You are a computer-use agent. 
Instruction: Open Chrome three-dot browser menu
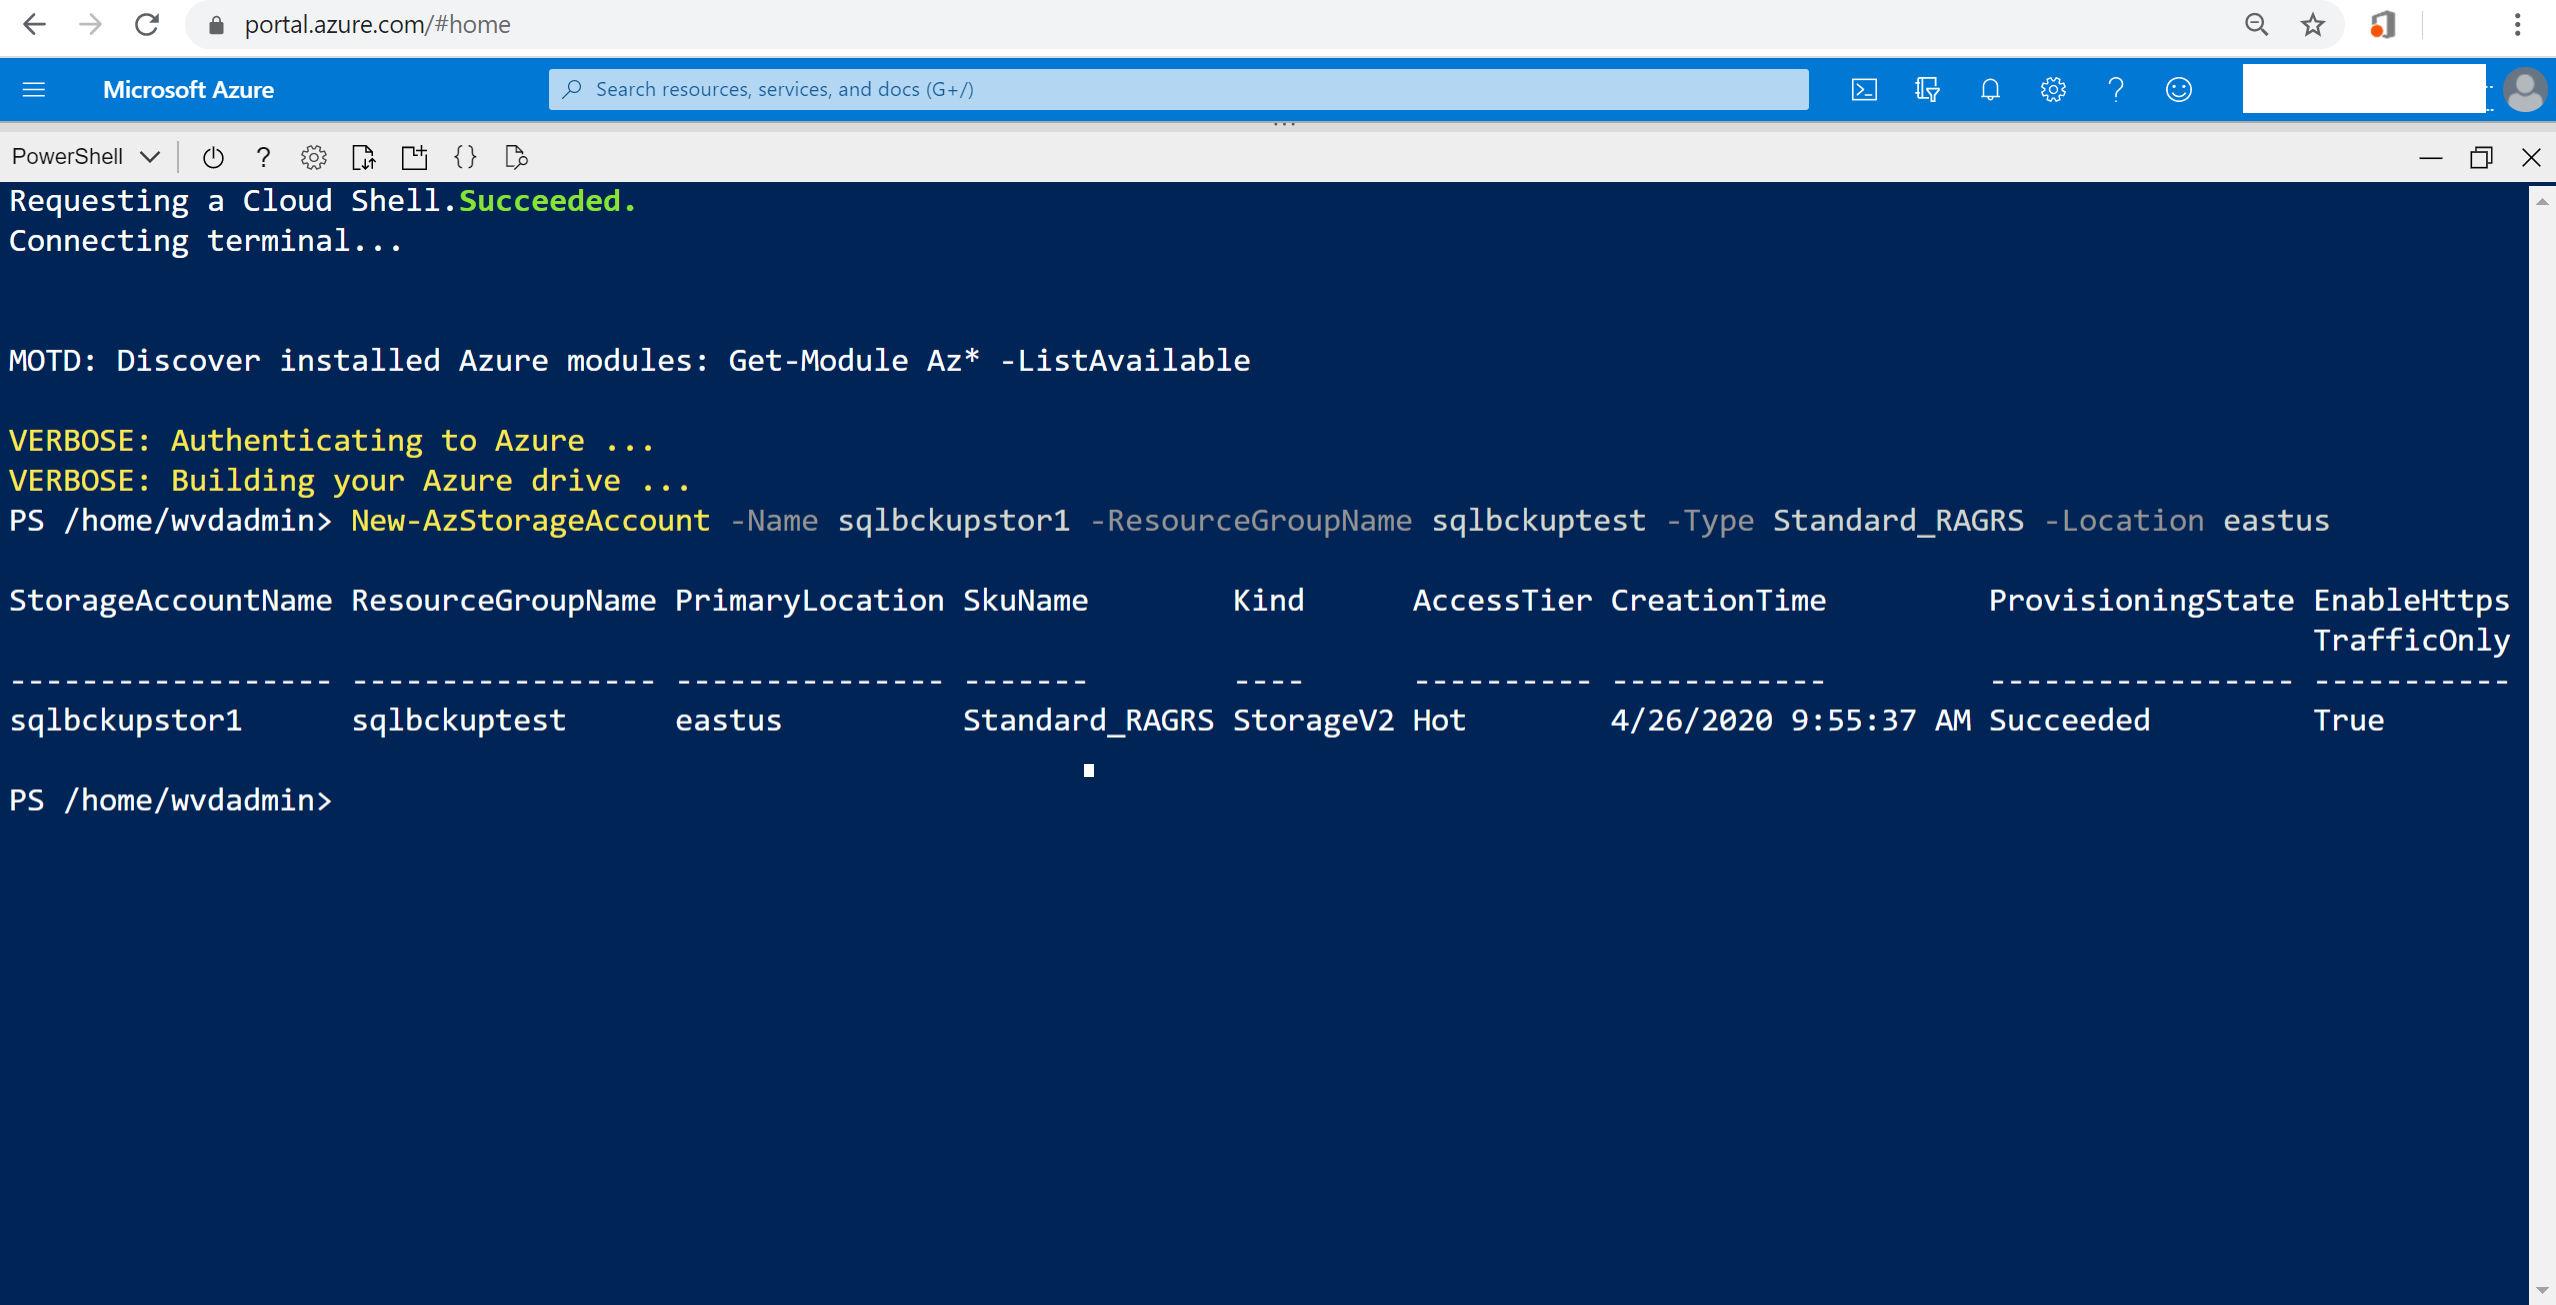pos(2517,25)
